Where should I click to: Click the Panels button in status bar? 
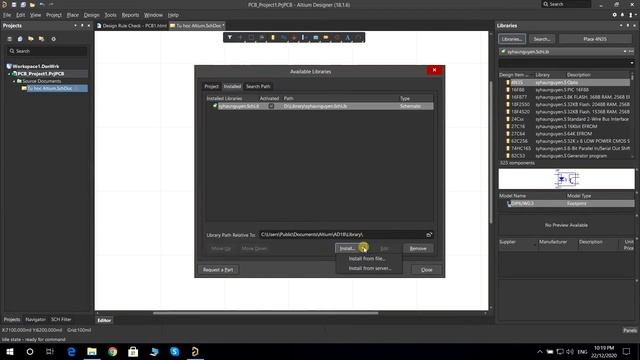pyautogui.click(x=630, y=330)
